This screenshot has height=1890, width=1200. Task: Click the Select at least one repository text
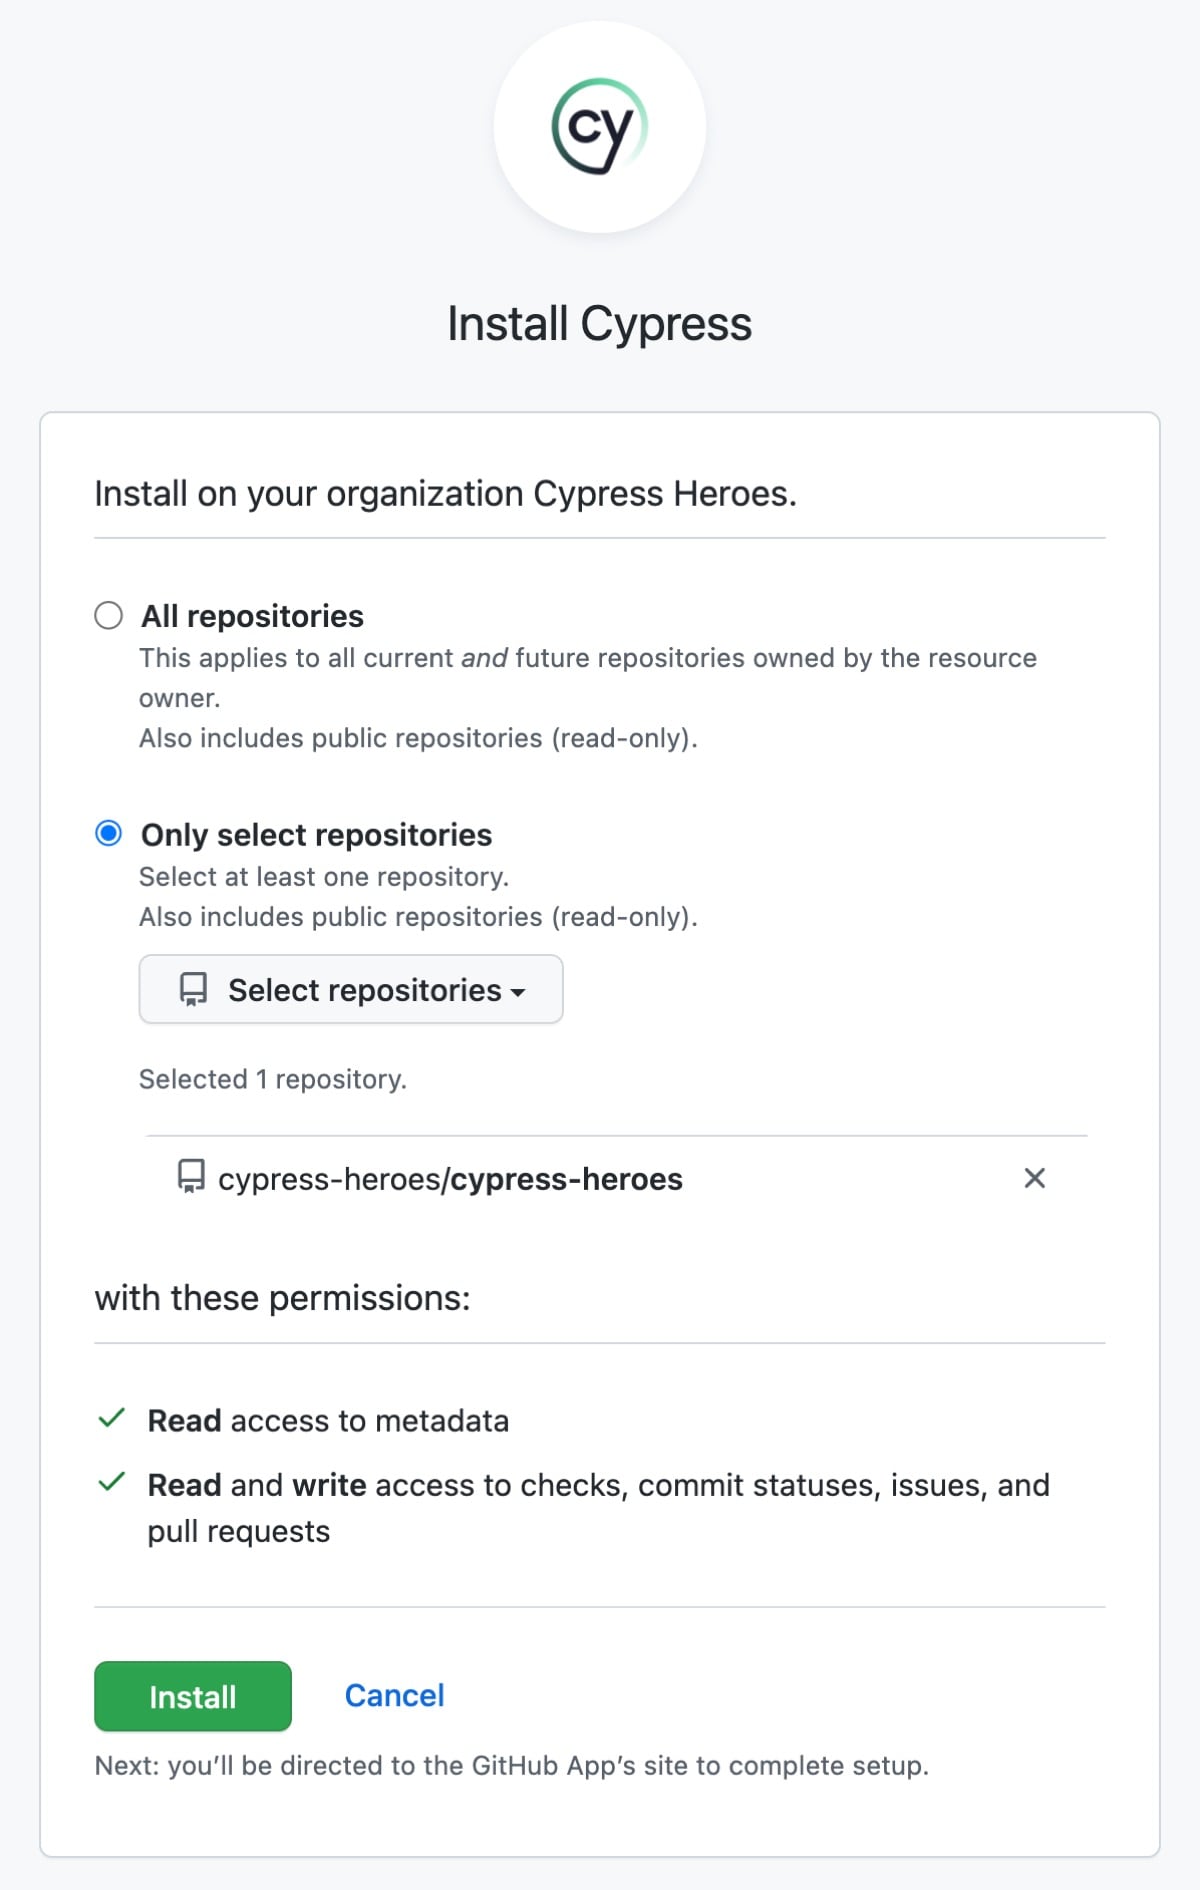324,876
